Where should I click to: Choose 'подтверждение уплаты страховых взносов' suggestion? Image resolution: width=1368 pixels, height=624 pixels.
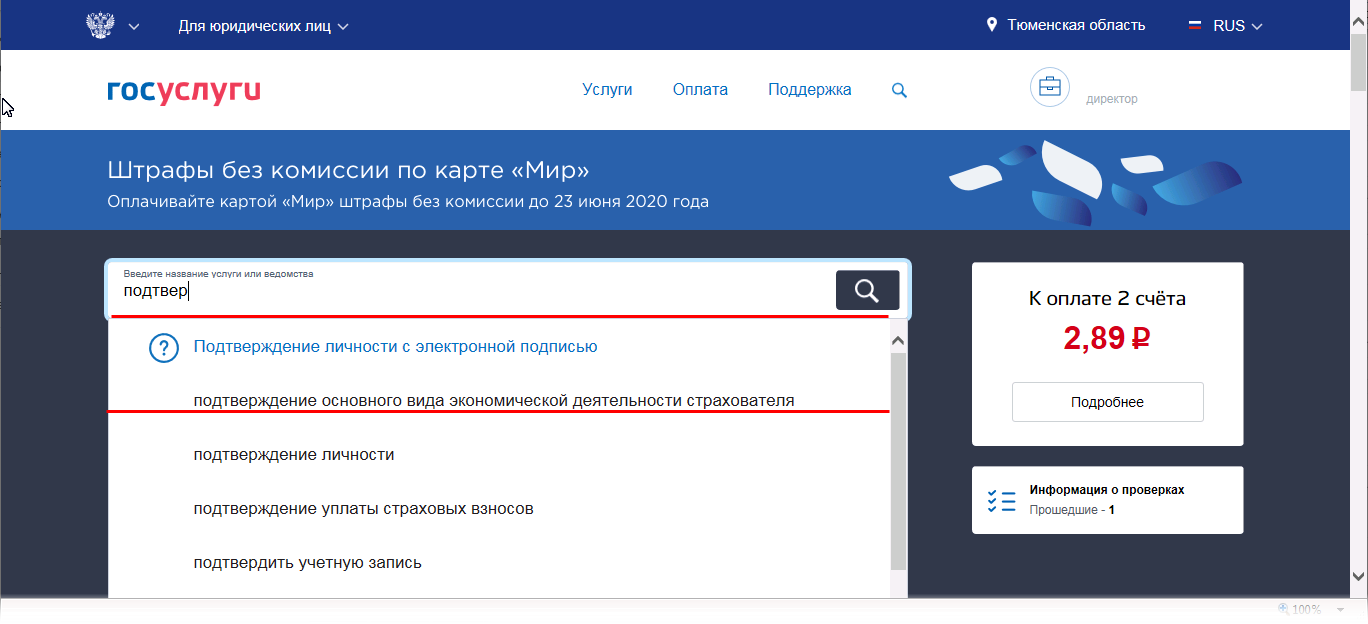(363, 509)
